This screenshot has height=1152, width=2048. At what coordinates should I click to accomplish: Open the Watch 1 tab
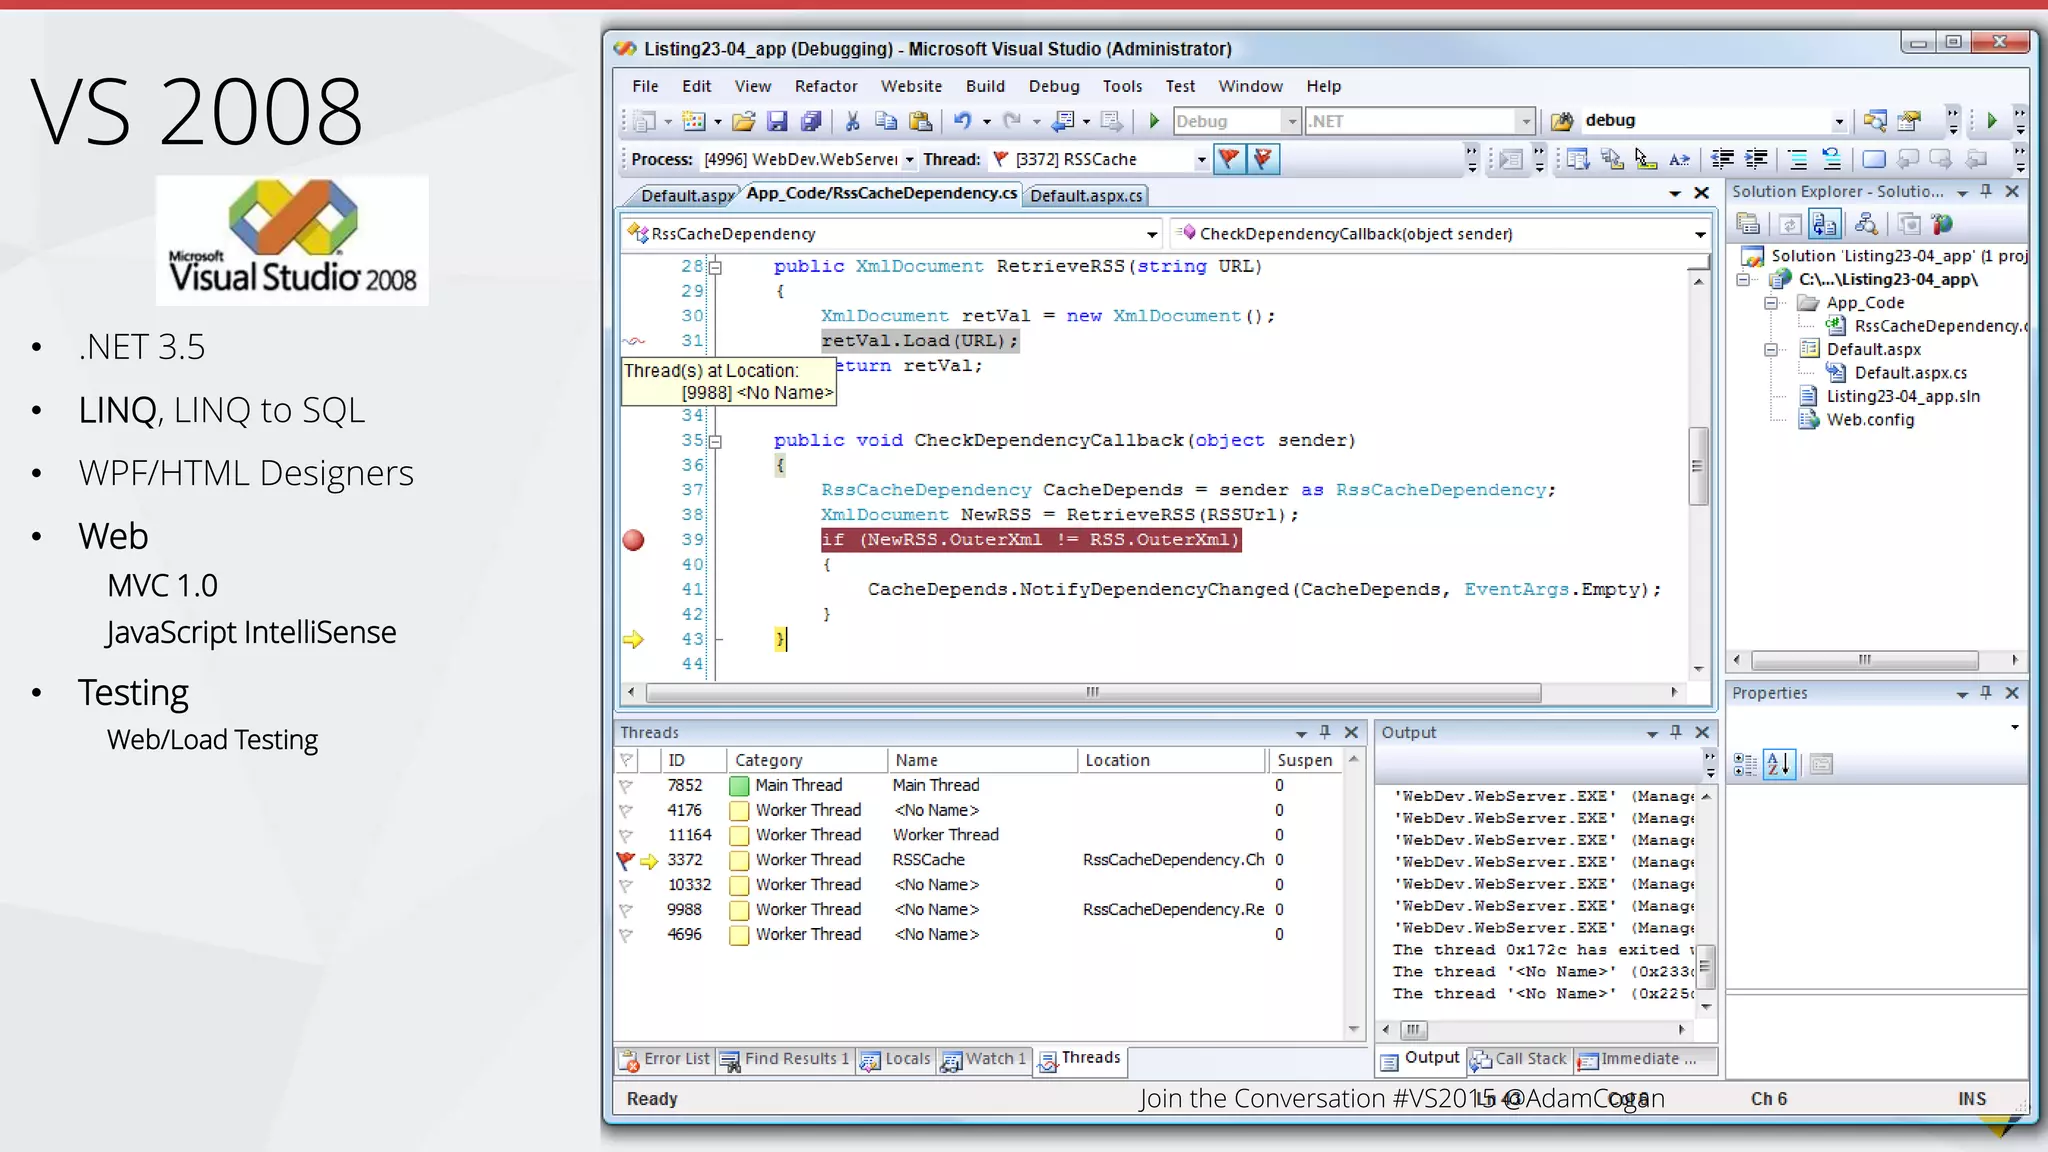click(x=985, y=1059)
